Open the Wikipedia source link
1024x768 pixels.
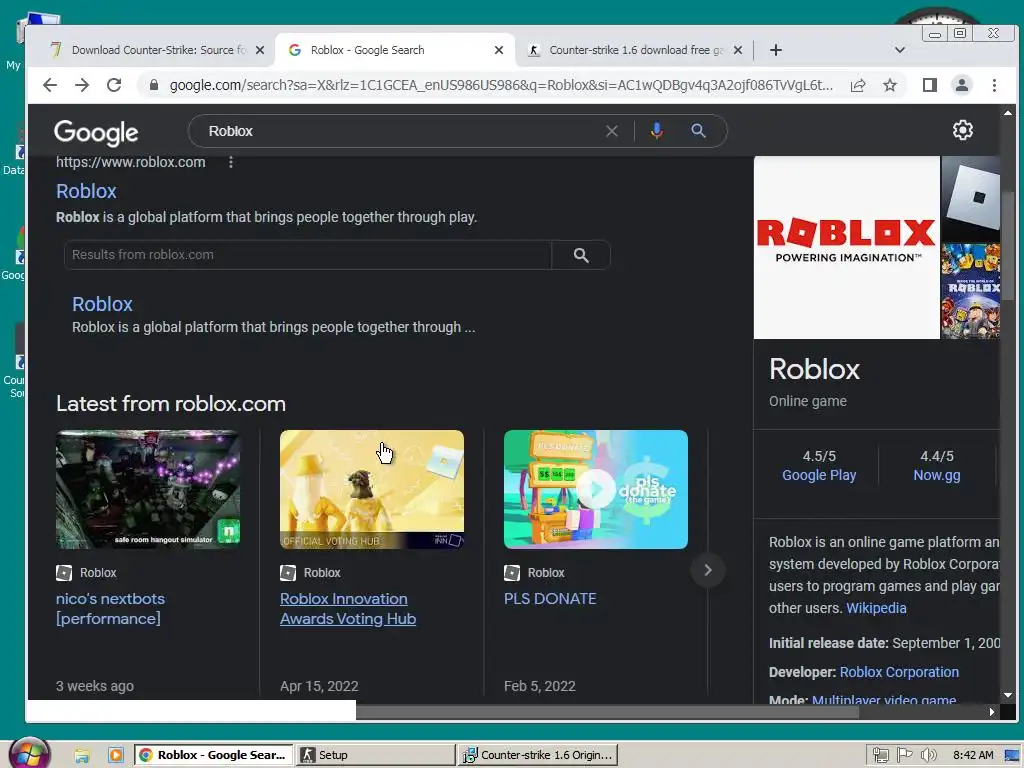tap(876, 608)
